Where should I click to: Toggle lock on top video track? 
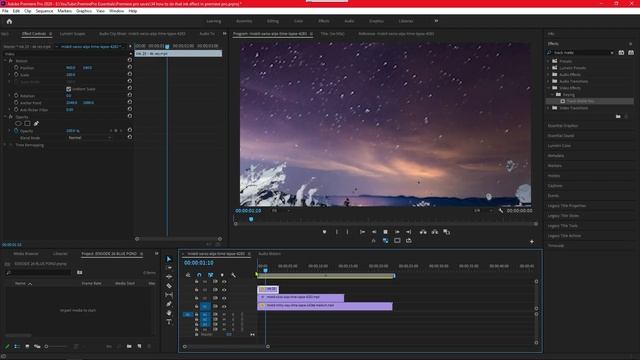pyautogui.click(x=197, y=282)
